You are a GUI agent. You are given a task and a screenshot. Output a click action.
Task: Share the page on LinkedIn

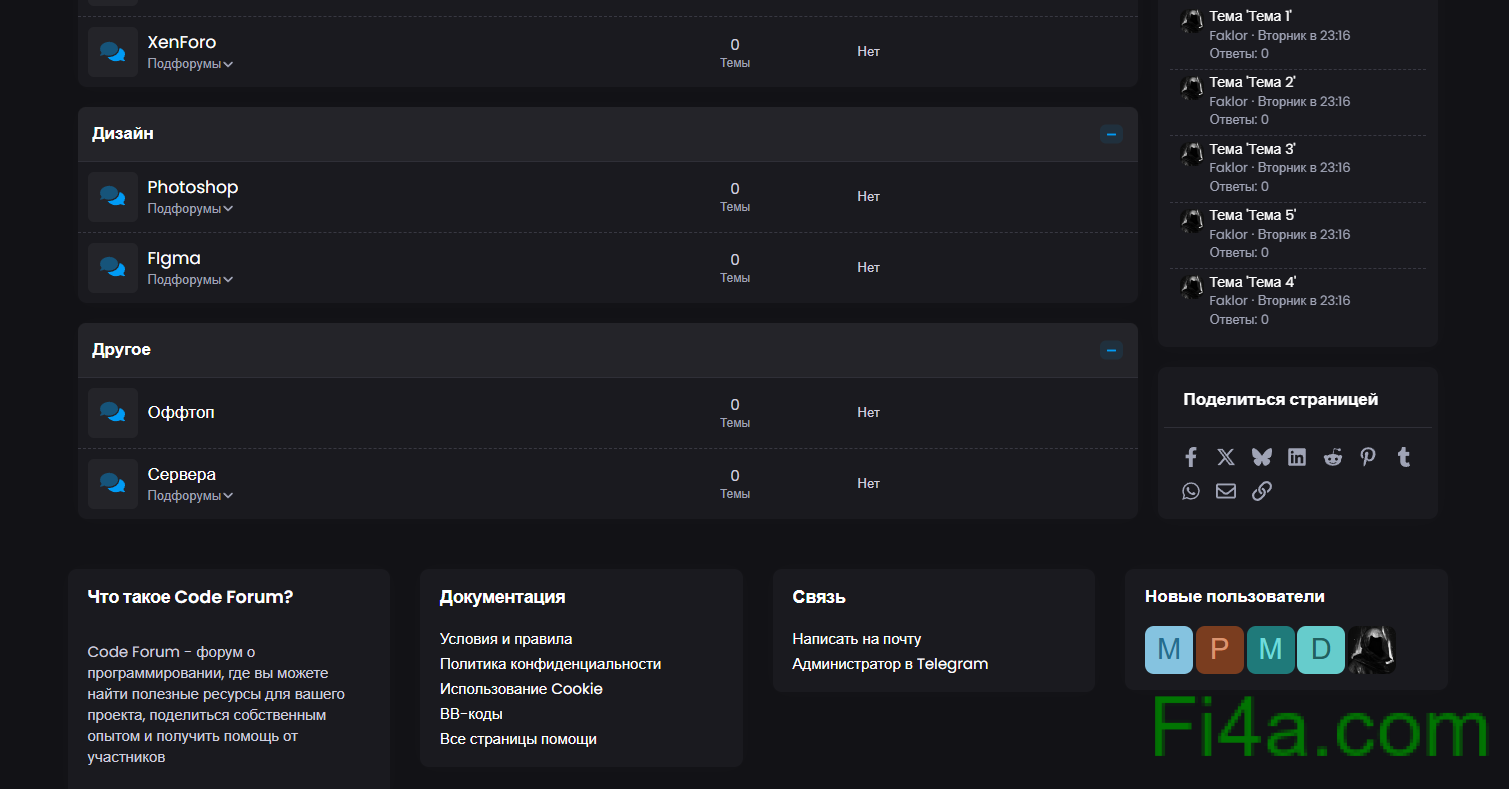1297,457
